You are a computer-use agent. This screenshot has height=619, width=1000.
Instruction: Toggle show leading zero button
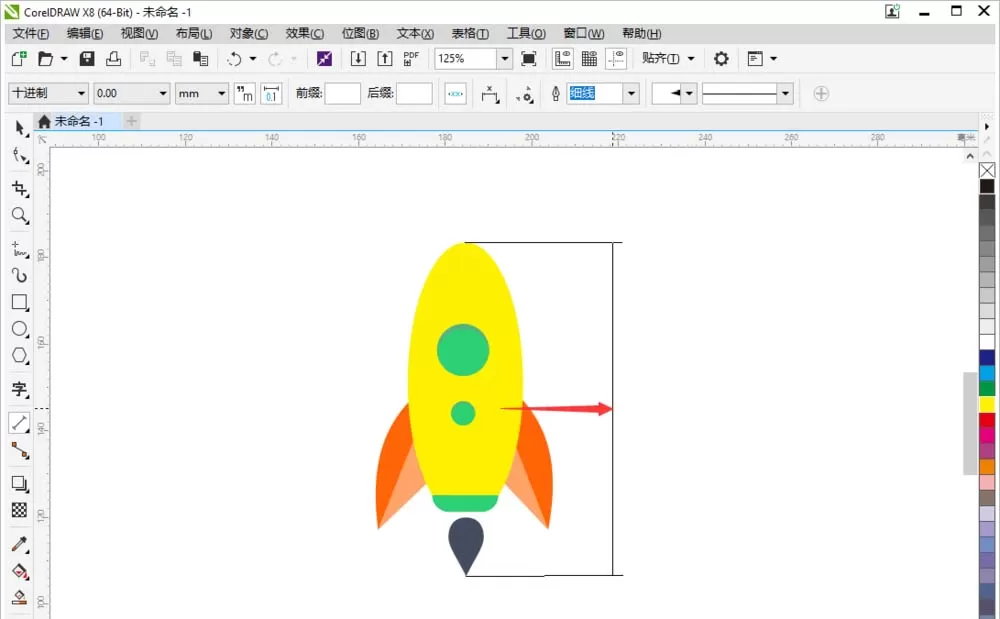pos(271,94)
